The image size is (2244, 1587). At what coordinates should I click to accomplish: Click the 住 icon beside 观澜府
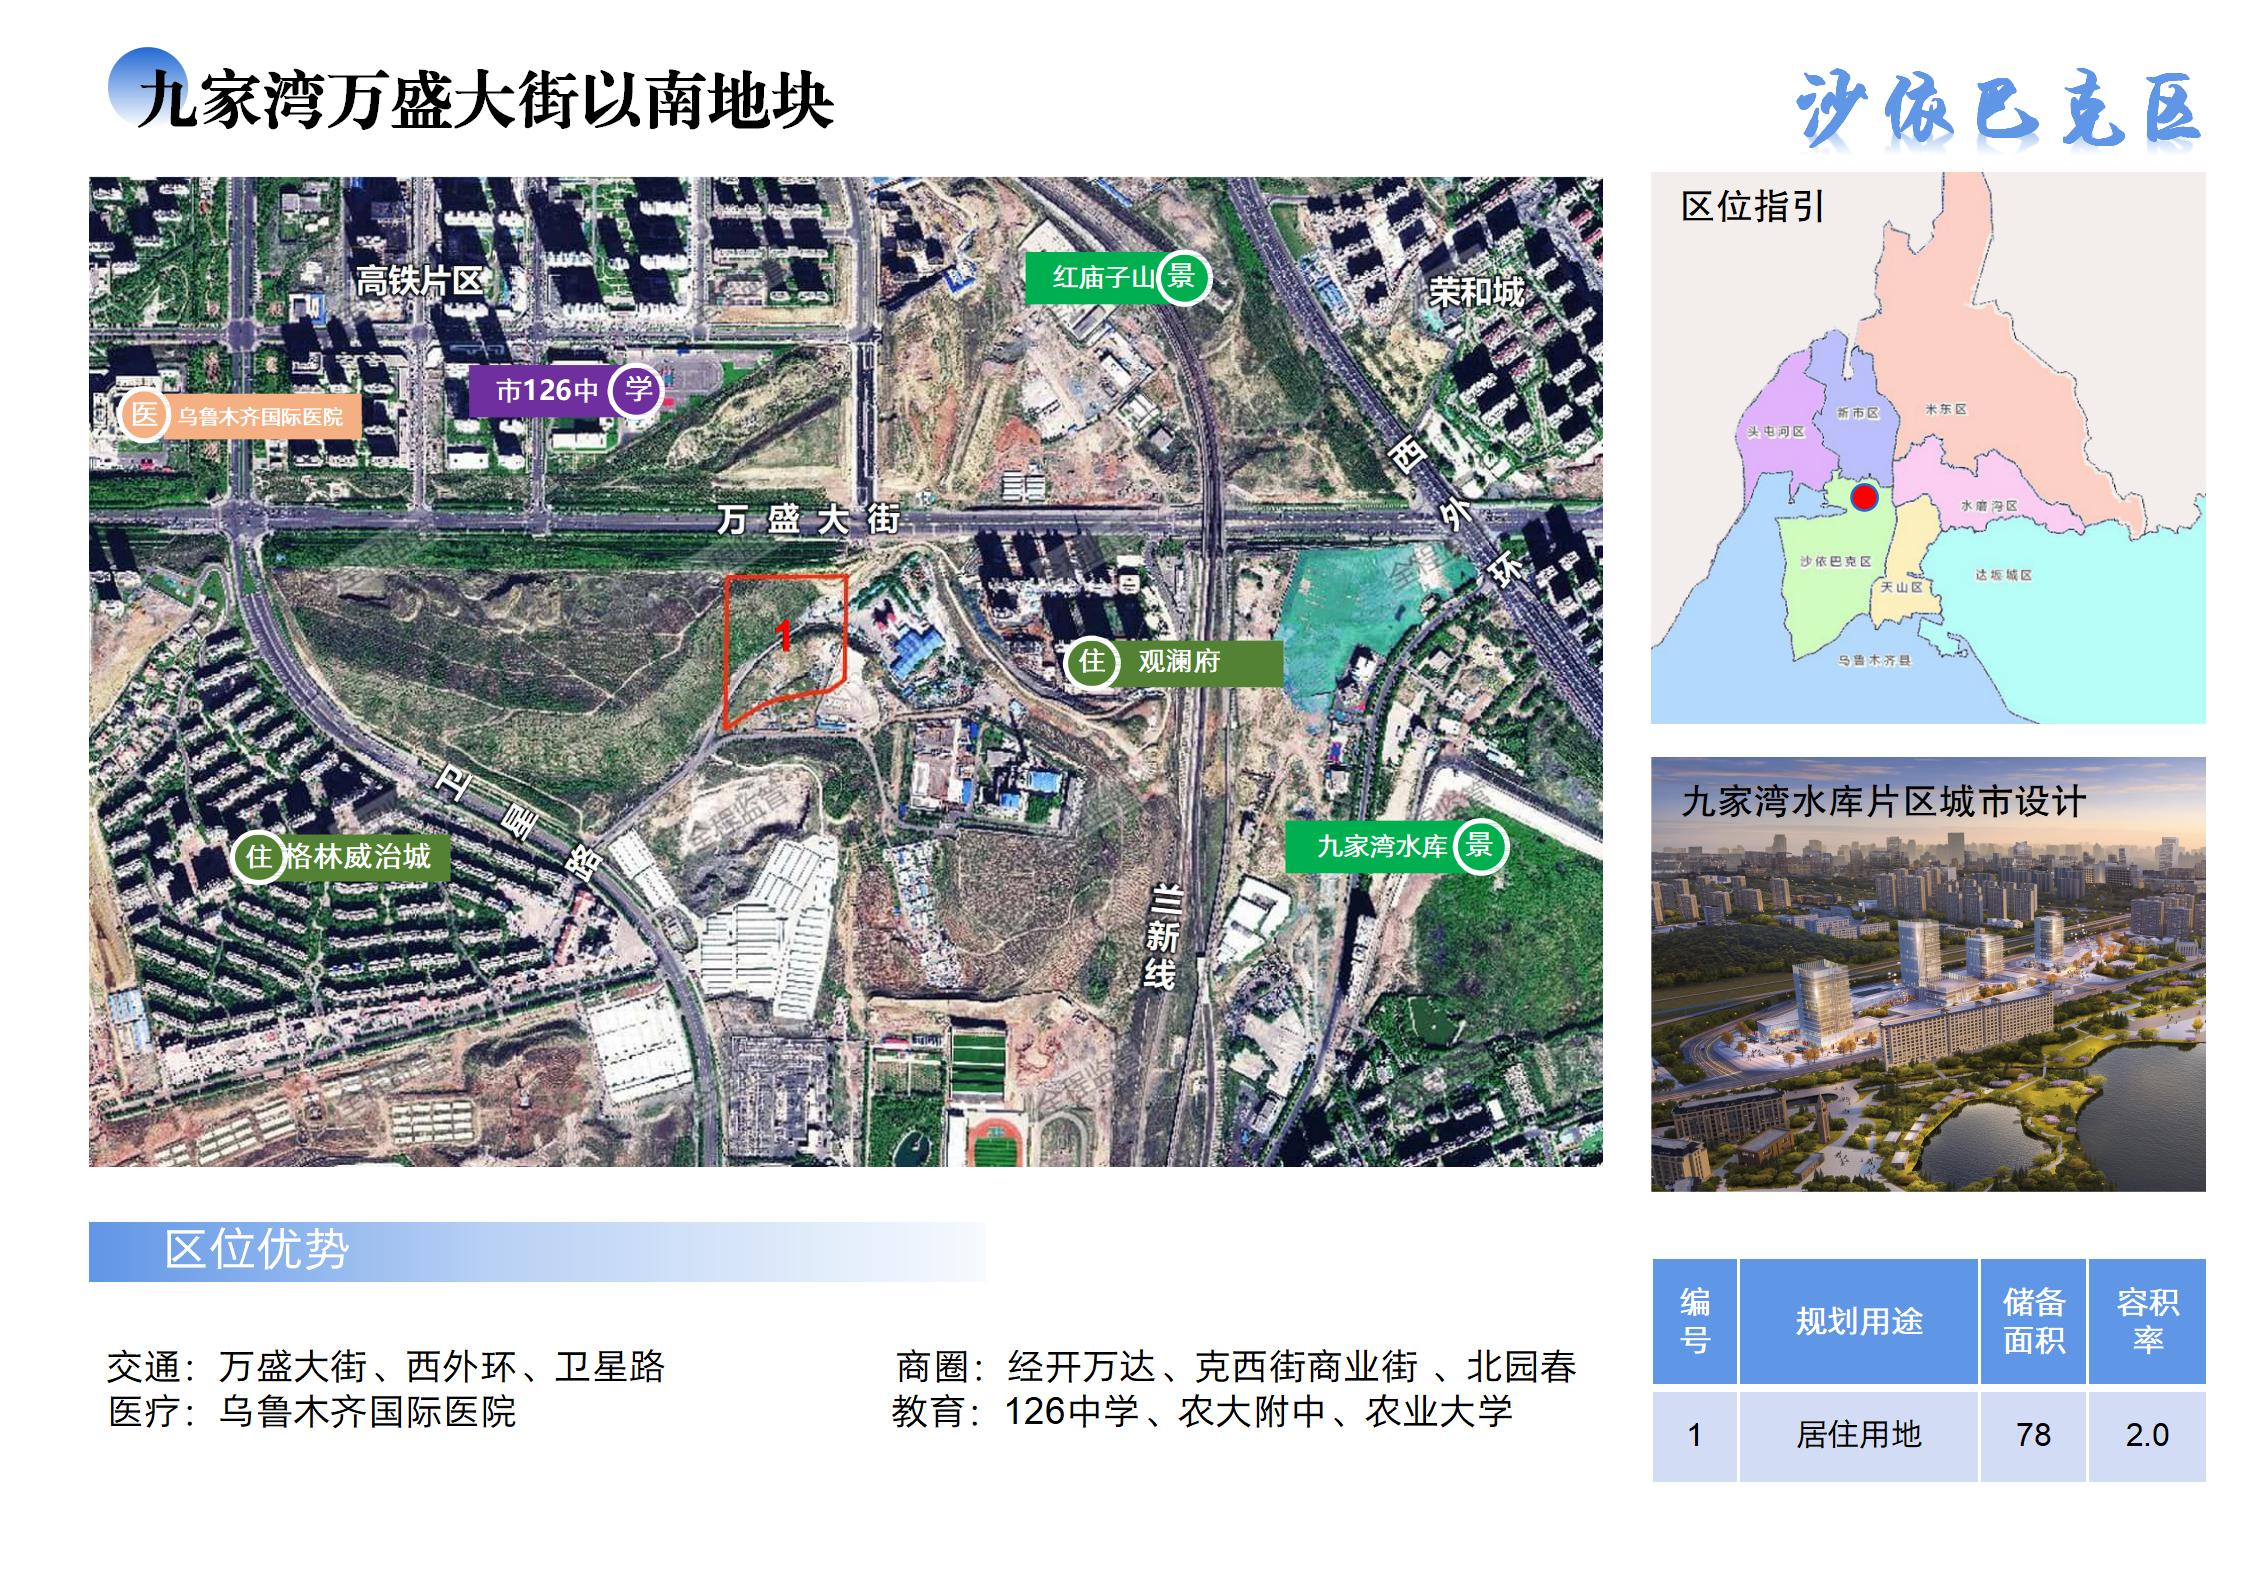pos(1091,661)
